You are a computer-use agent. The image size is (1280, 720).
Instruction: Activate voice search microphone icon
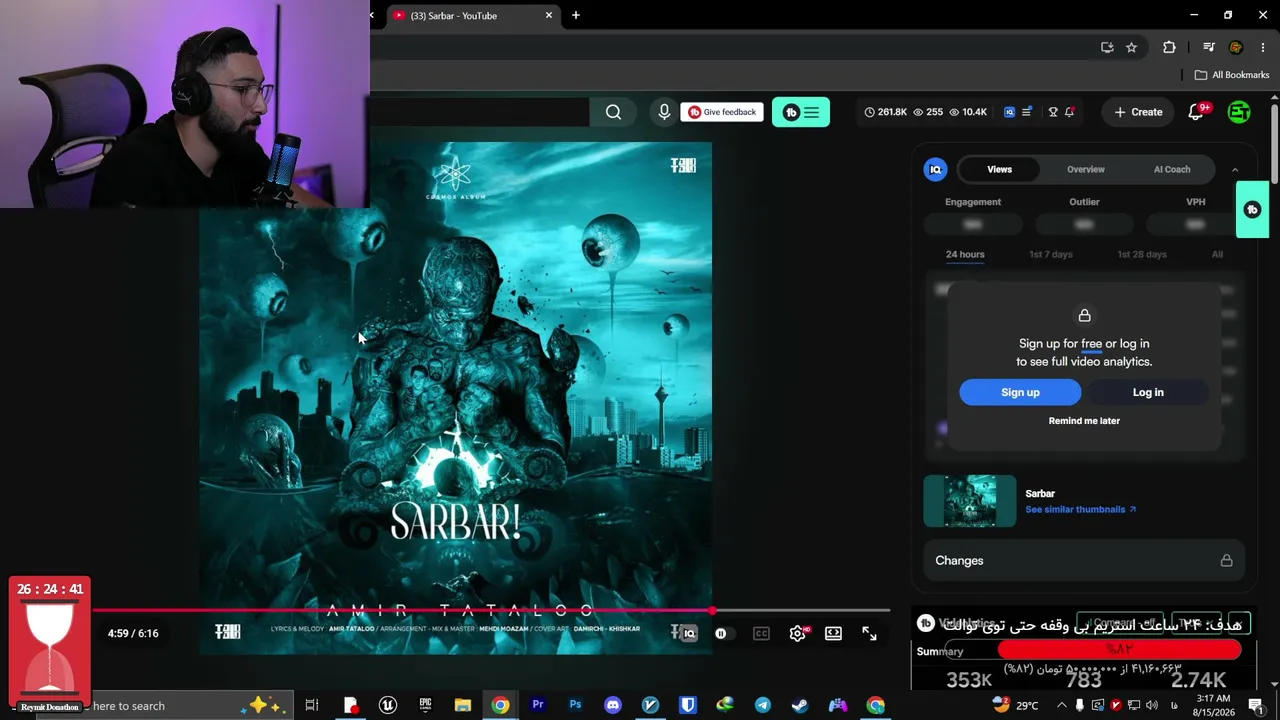pyautogui.click(x=664, y=112)
